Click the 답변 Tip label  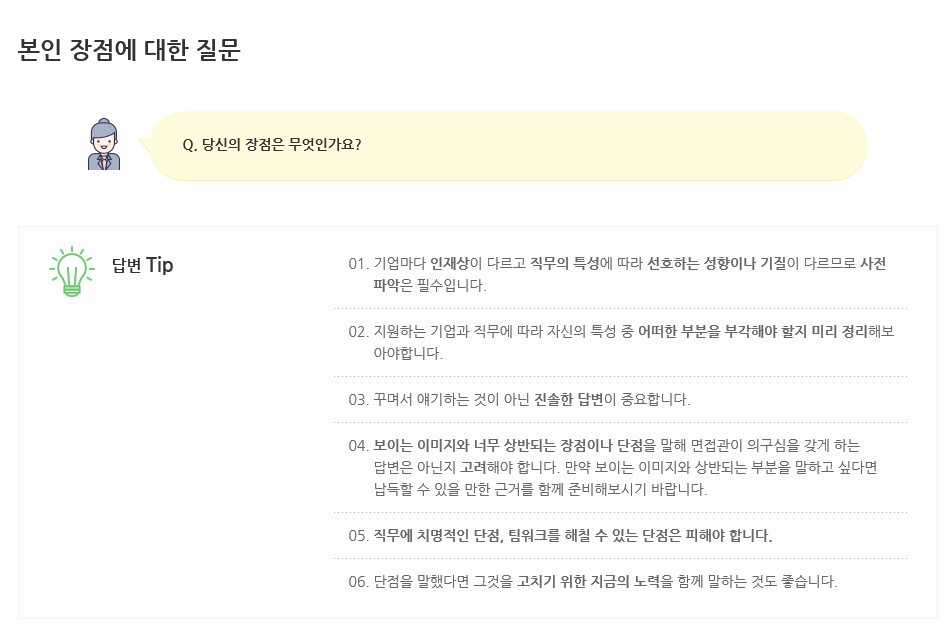[x=143, y=265]
